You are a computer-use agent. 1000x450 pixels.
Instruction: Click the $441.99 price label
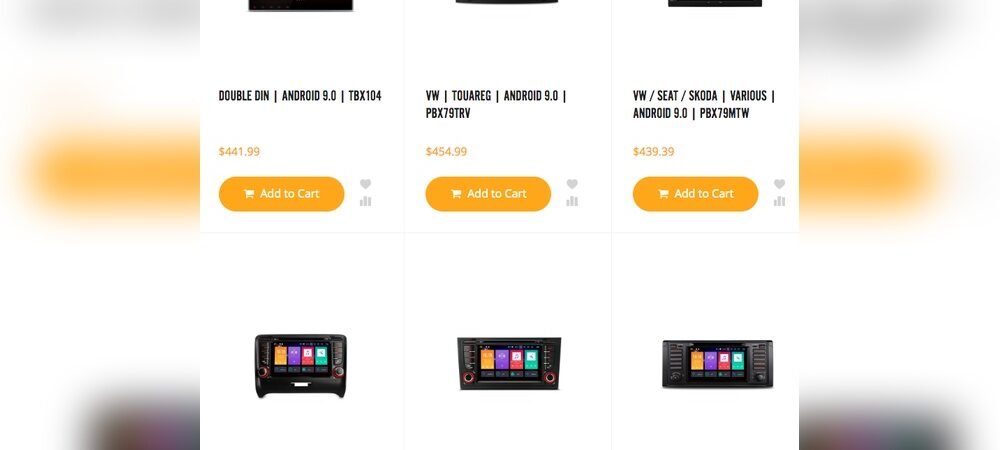coord(239,152)
